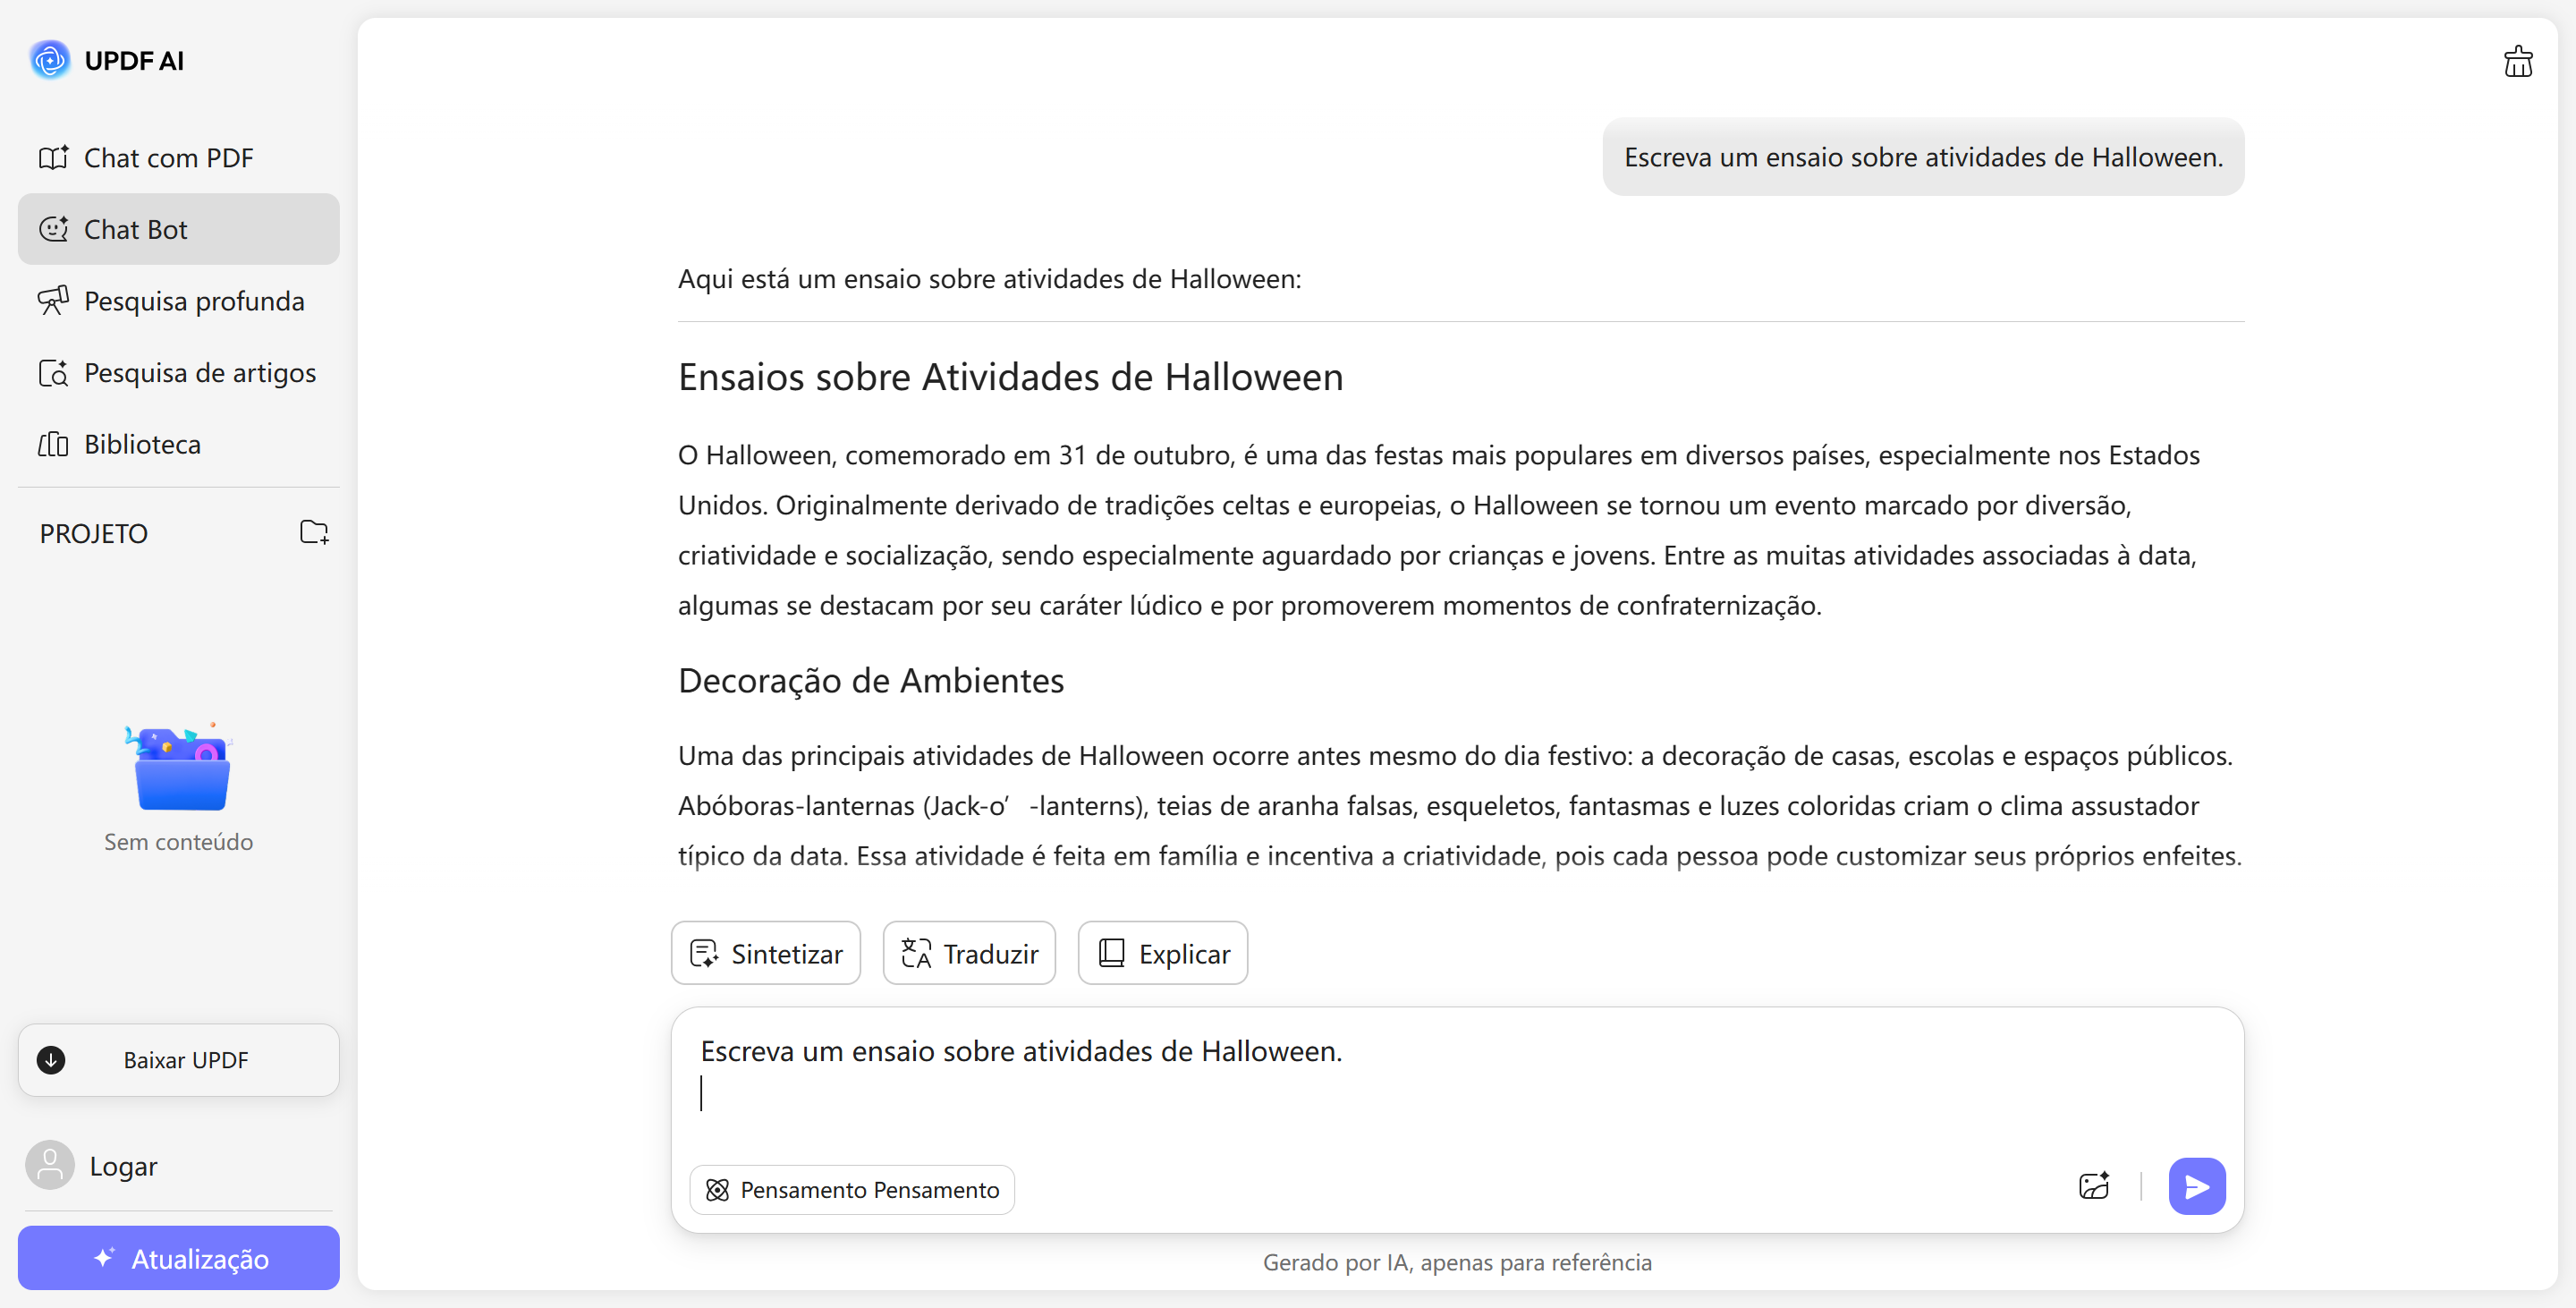The height and width of the screenshot is (1308, 2576).
Task: Open Chat com PDF section
Action: pos(168,158)
